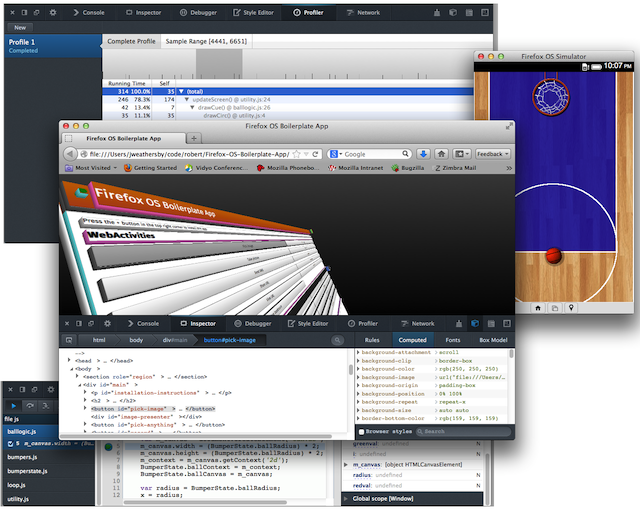
Task: Tap Home button in Firefox OS Simulator
Action: [538, 308]
